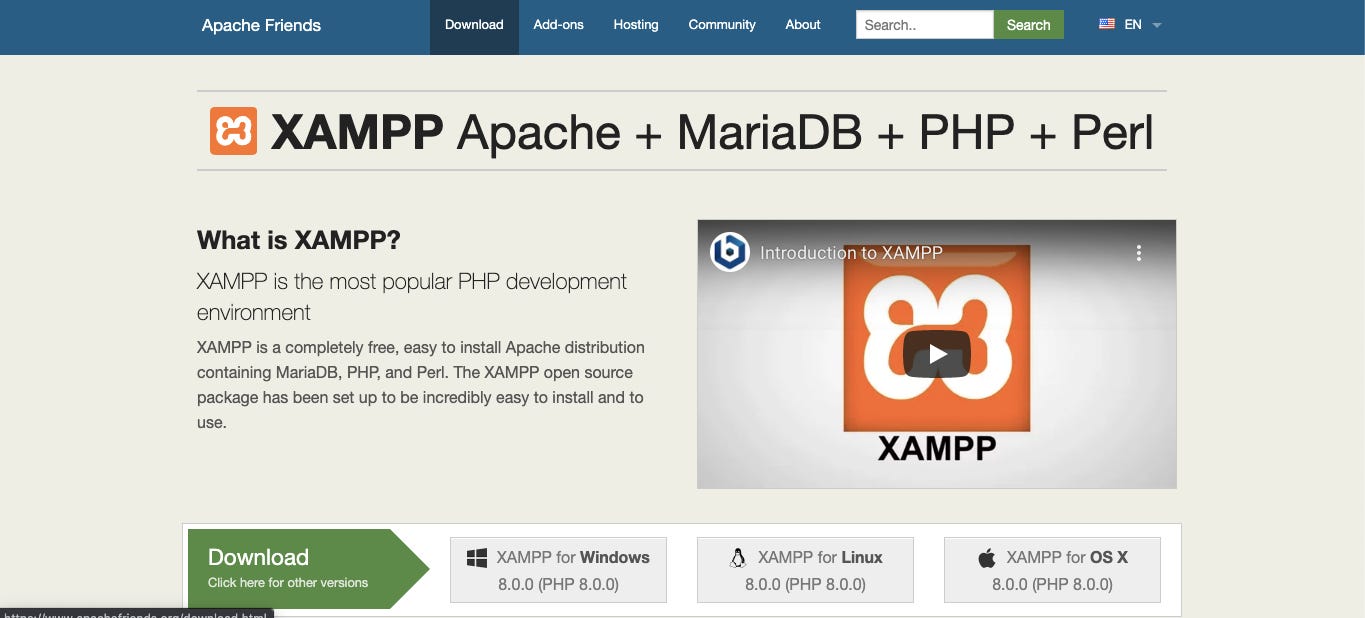This screenshot has width=1365, height=618.
Task: Click the EN language label
Action: click(1133, 25)
